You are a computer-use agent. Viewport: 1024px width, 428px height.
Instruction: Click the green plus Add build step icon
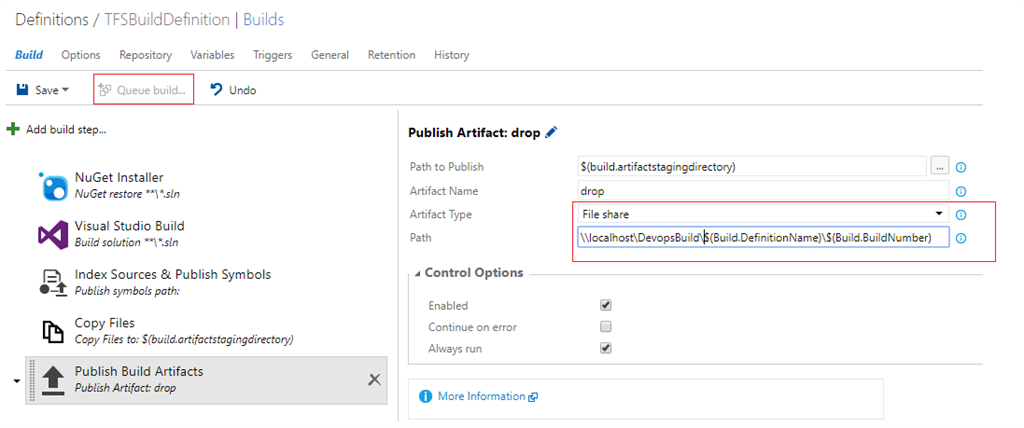13,129
